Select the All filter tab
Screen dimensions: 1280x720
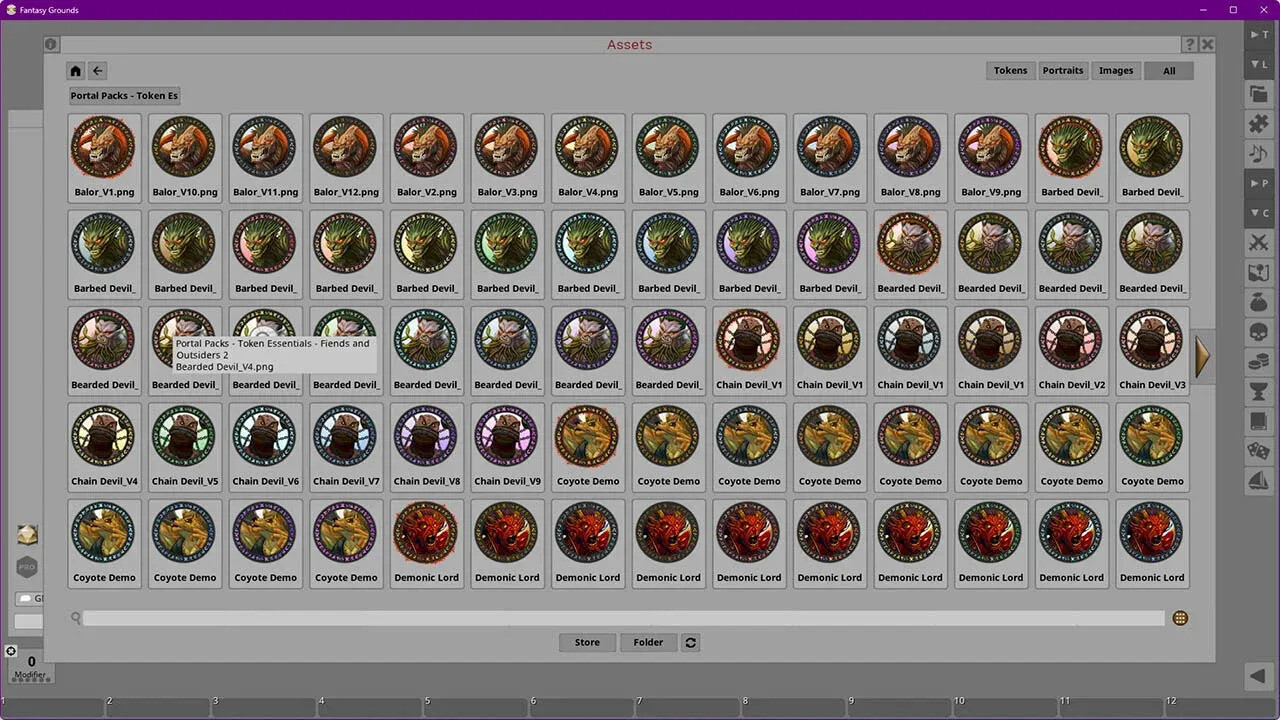point(1169,71)
